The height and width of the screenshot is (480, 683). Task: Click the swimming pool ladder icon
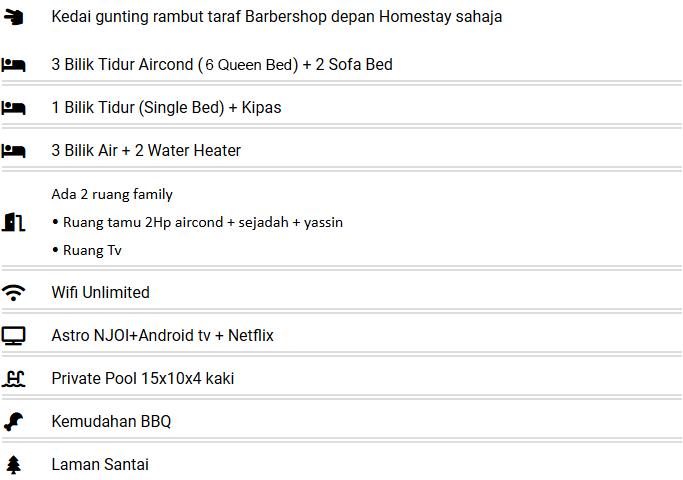click(13, 378)
